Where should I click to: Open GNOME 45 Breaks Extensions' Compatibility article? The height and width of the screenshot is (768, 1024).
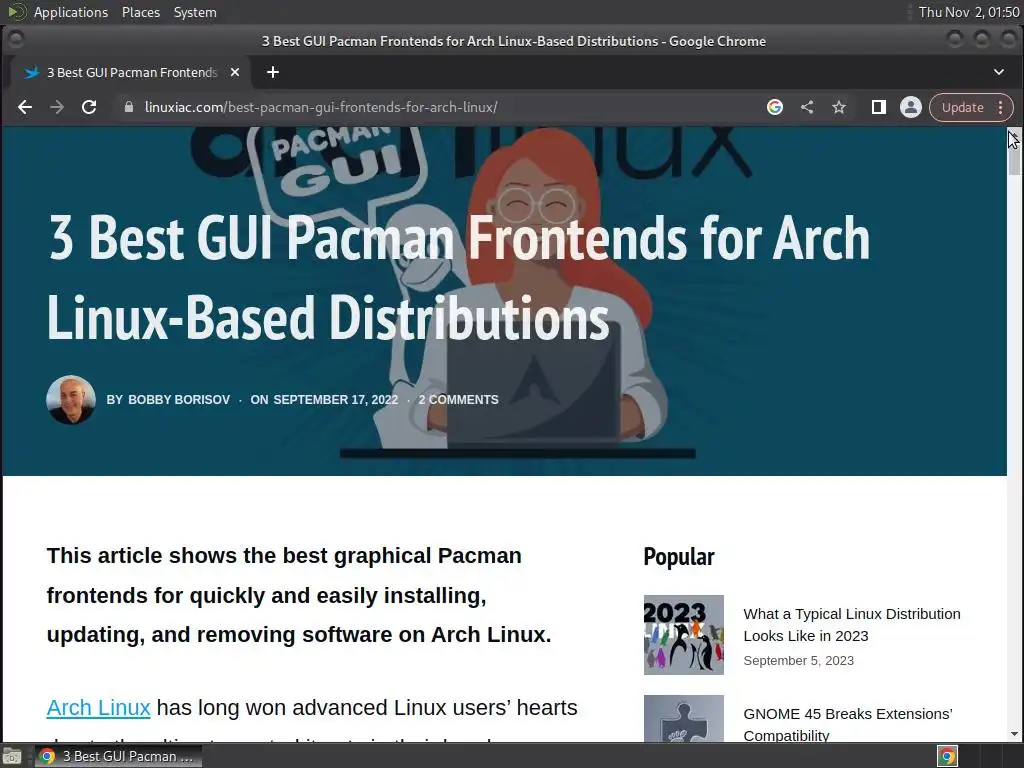[848, 725]
